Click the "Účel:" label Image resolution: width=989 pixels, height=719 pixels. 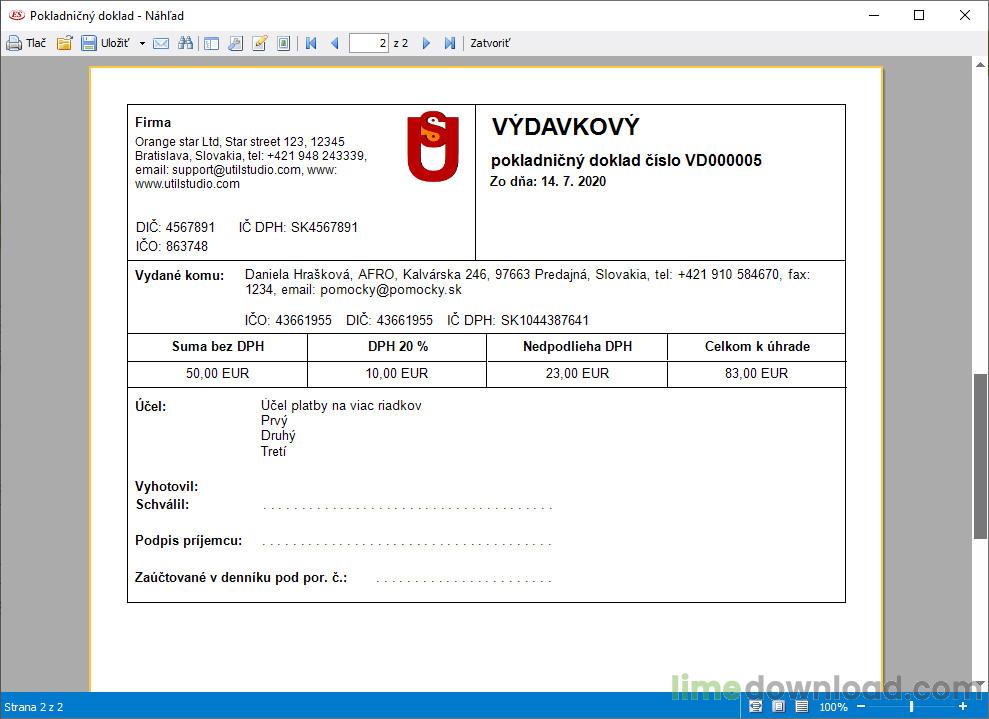pos(150,406)
